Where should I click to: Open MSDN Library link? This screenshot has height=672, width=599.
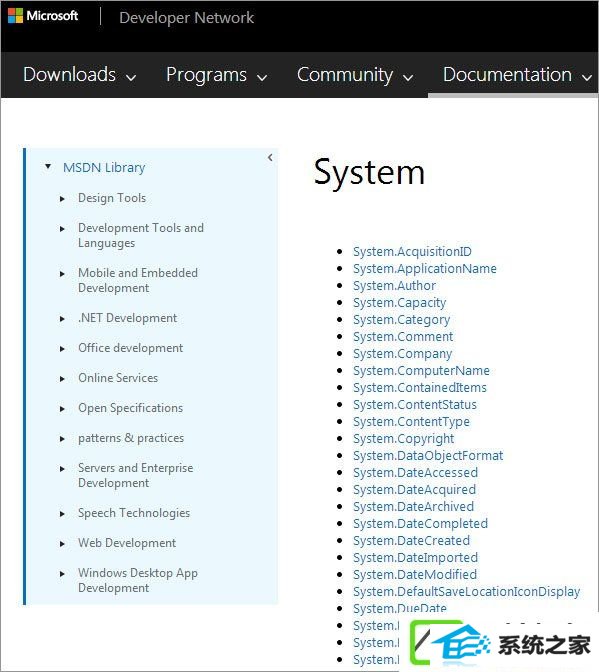coord(104,167)
